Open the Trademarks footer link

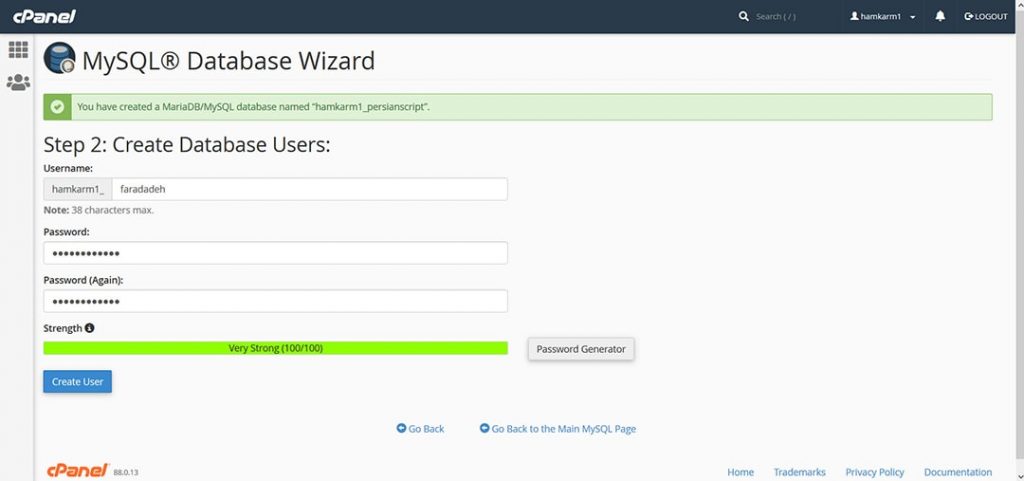[x=799, y=472]
